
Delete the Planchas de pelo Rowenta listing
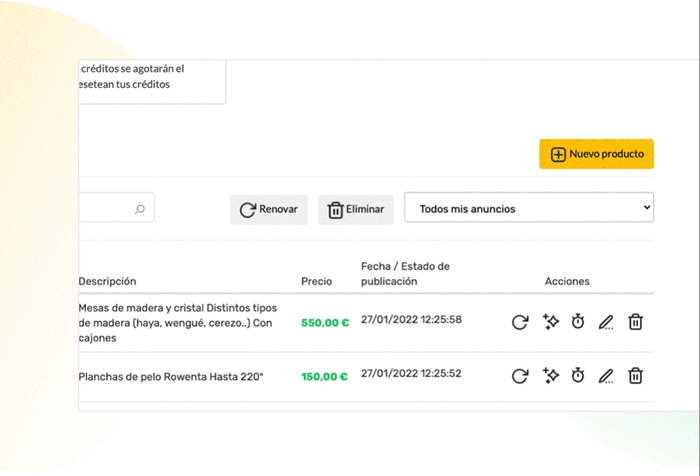[635, 376]
